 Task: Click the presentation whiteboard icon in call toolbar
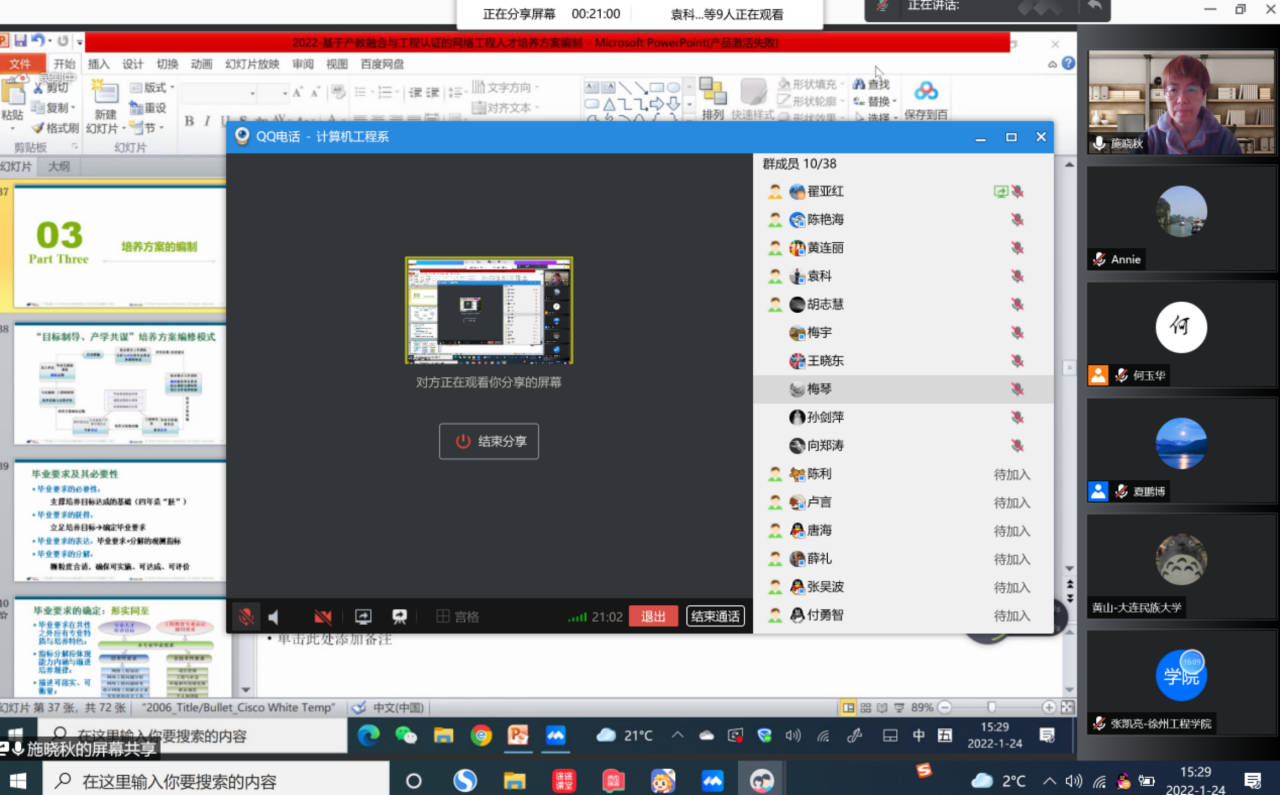pyautogui.click(x=399, y=617)
